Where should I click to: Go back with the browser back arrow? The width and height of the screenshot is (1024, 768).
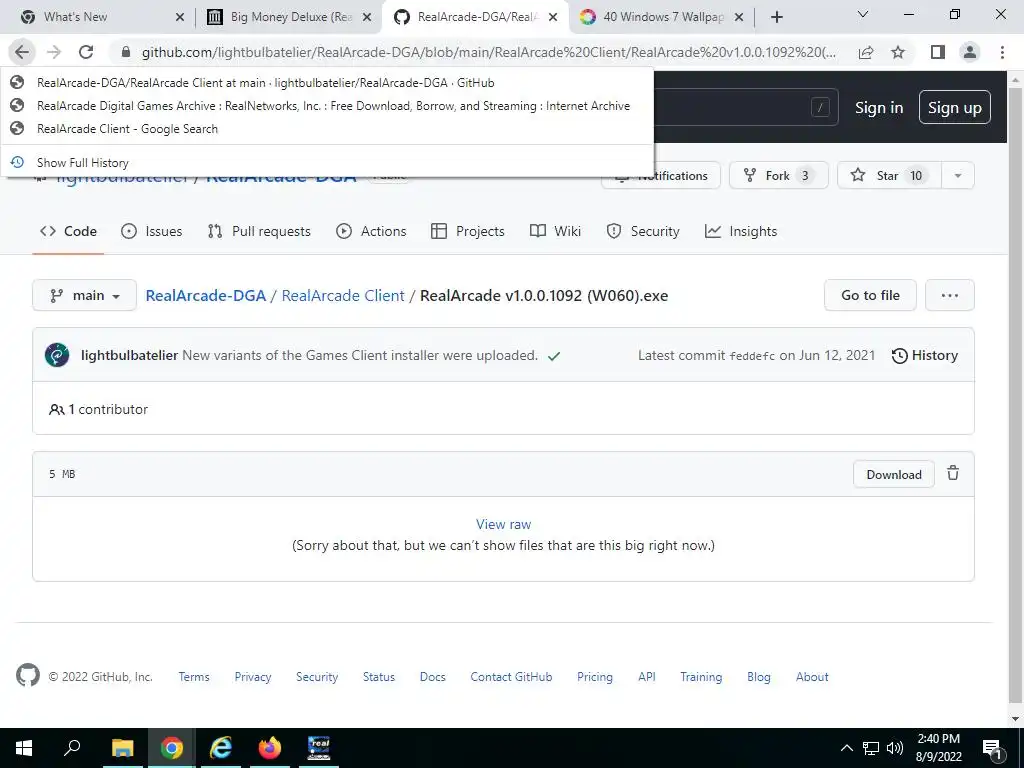(x=22, y=52)
